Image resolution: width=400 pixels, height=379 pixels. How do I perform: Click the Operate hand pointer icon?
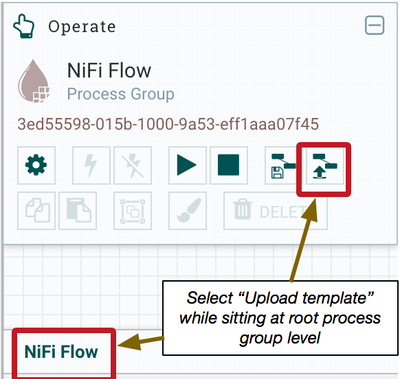pos(24,26)
